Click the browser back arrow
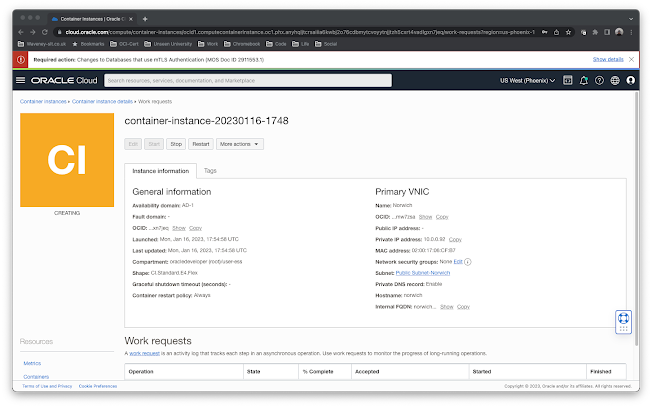Screen dimensions: 652x407 (21, 32)
